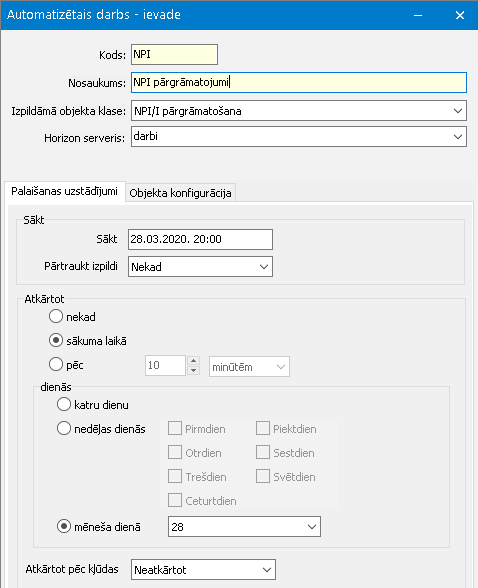Viewport: 478px width, 588px height.
Task: Click the Kods input field
Action: pyautogui.click(x=174, y=54)
